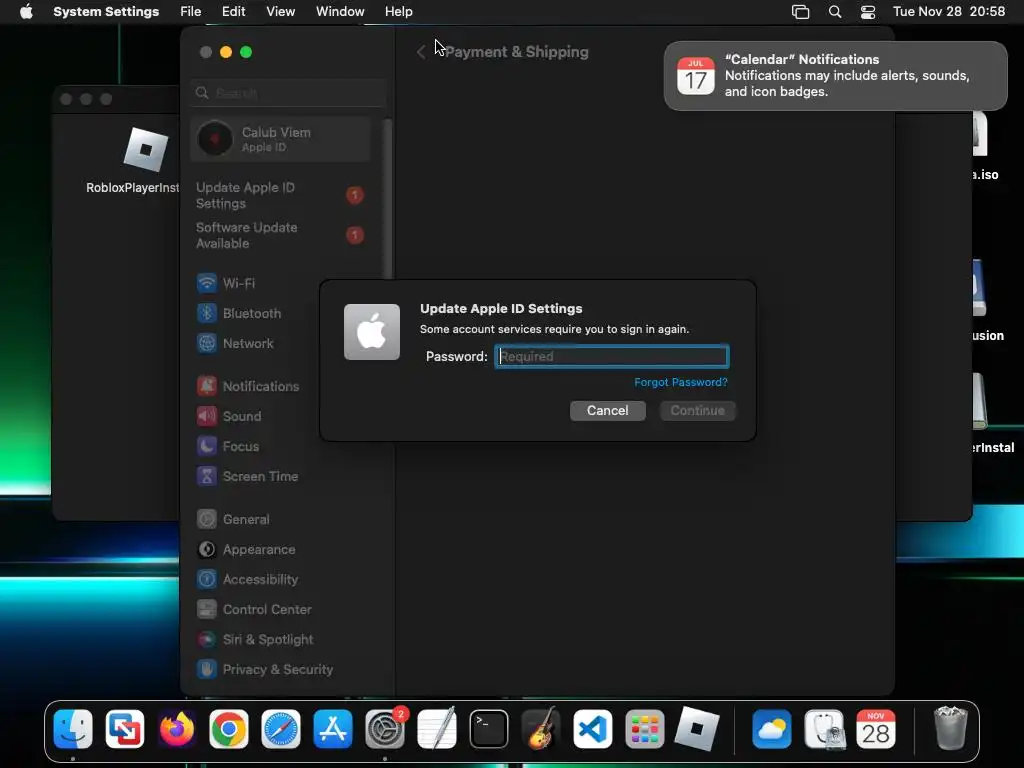Open Software Update Available item
The height and width of the screenshot is (768, 1024).
click(281, 235)
